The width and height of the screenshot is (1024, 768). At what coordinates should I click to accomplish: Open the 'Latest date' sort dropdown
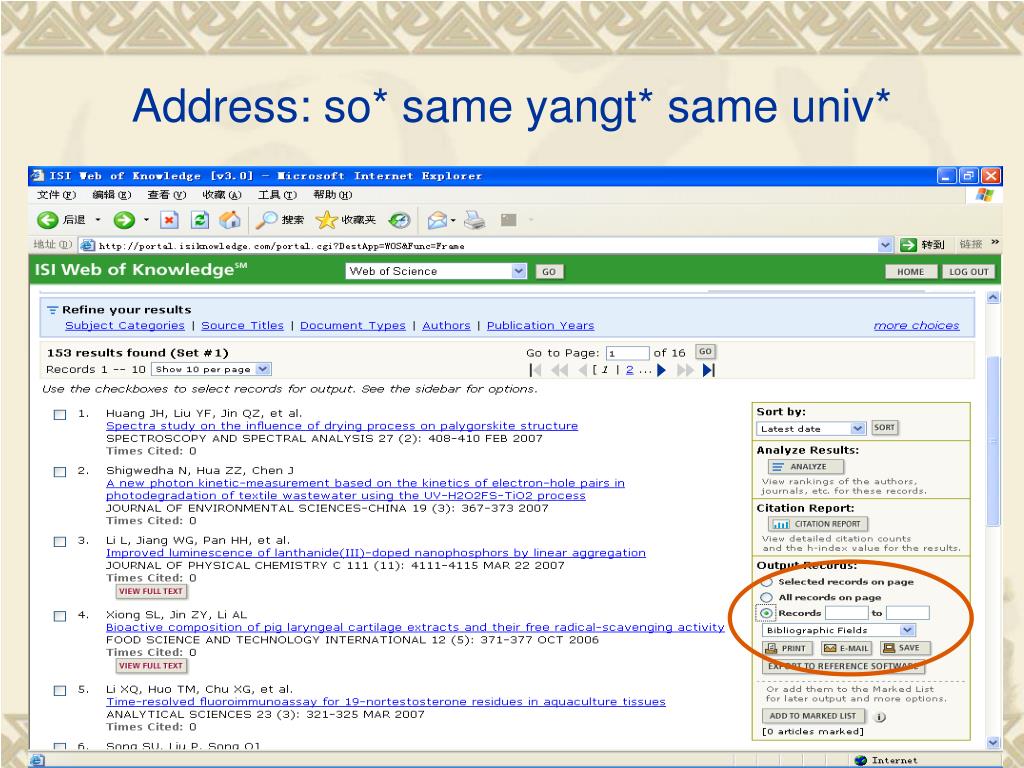pos(858,428)
